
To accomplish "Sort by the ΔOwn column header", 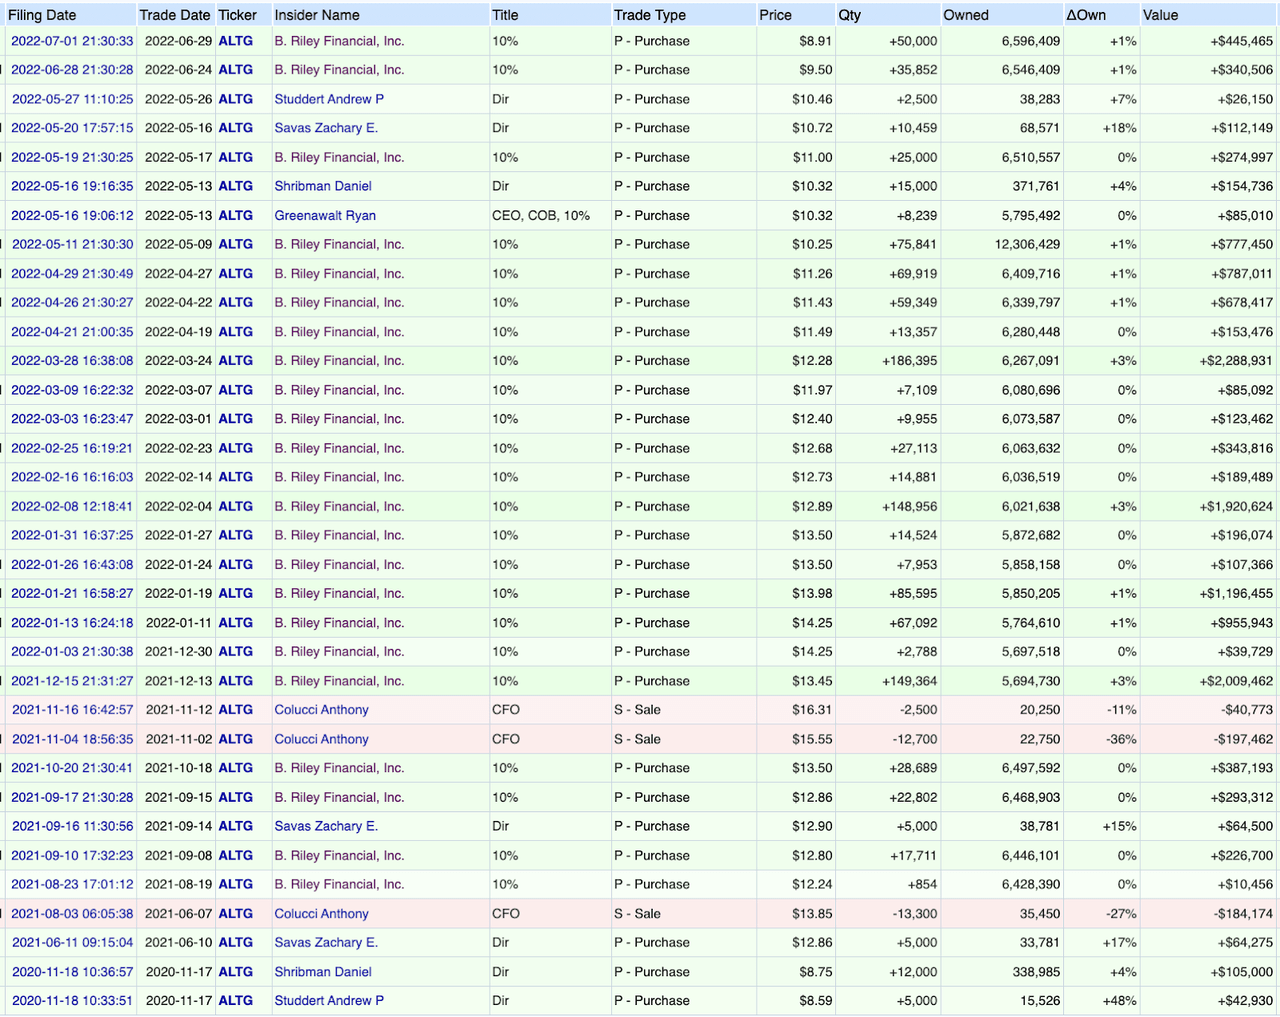I will coord(1086,15).
